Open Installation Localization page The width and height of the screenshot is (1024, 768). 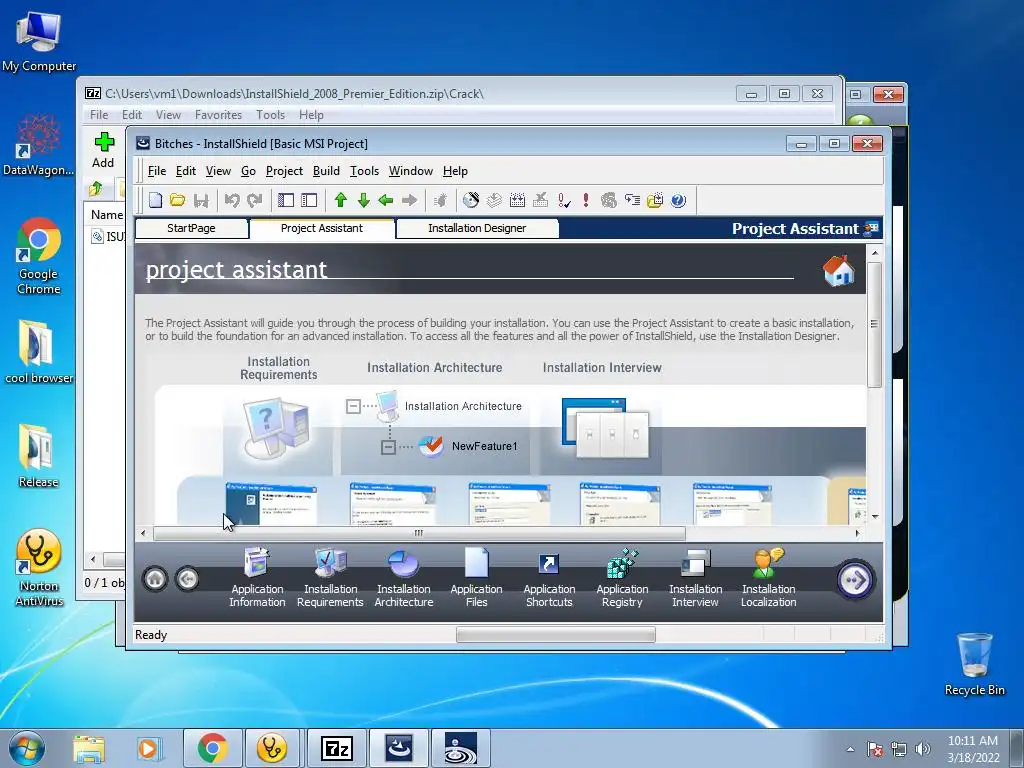pyautogui.click(x=769, y=577)
